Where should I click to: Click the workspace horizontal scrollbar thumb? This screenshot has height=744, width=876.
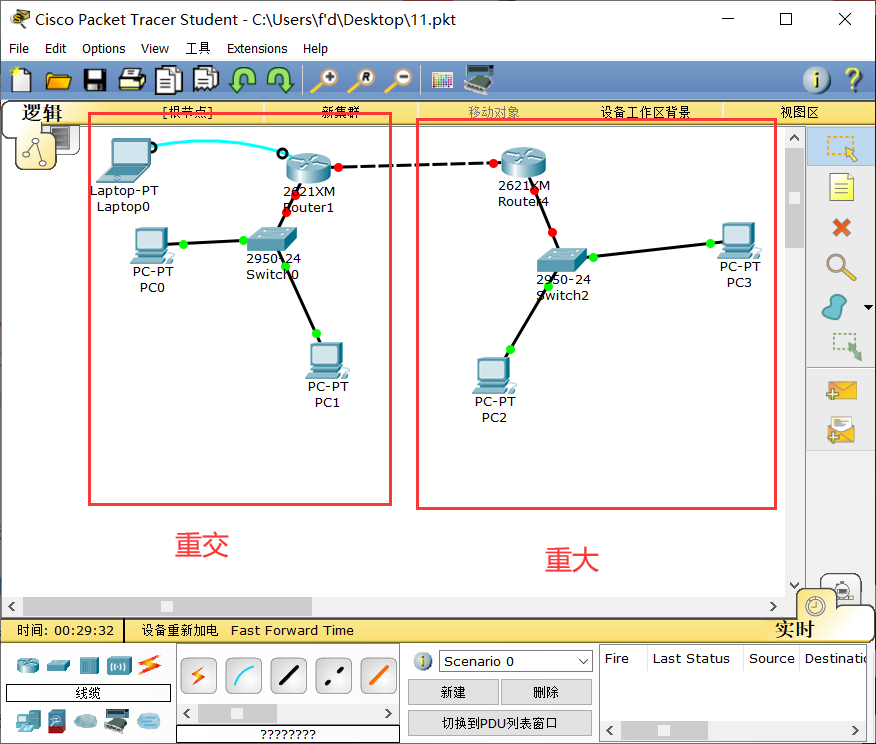click(x=167, y=606)
